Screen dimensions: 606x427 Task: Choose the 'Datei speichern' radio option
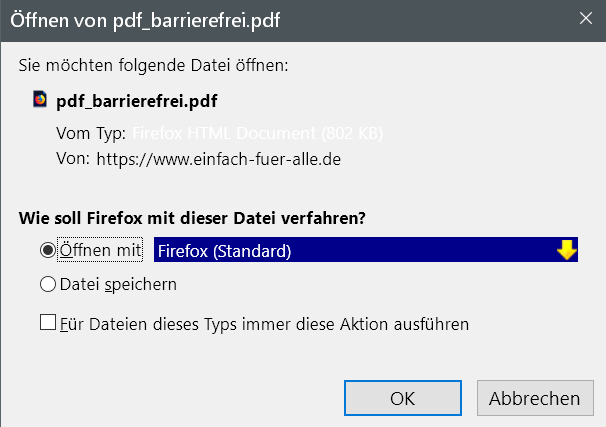48,285
